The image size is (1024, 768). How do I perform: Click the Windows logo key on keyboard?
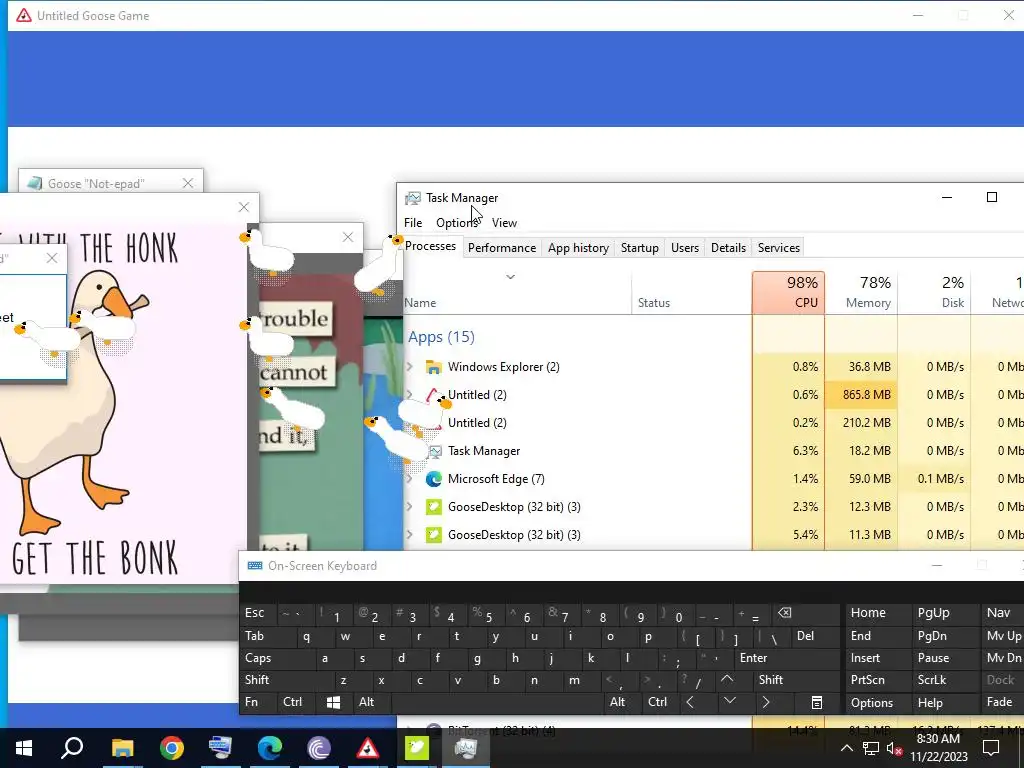[x=333, y=703]
